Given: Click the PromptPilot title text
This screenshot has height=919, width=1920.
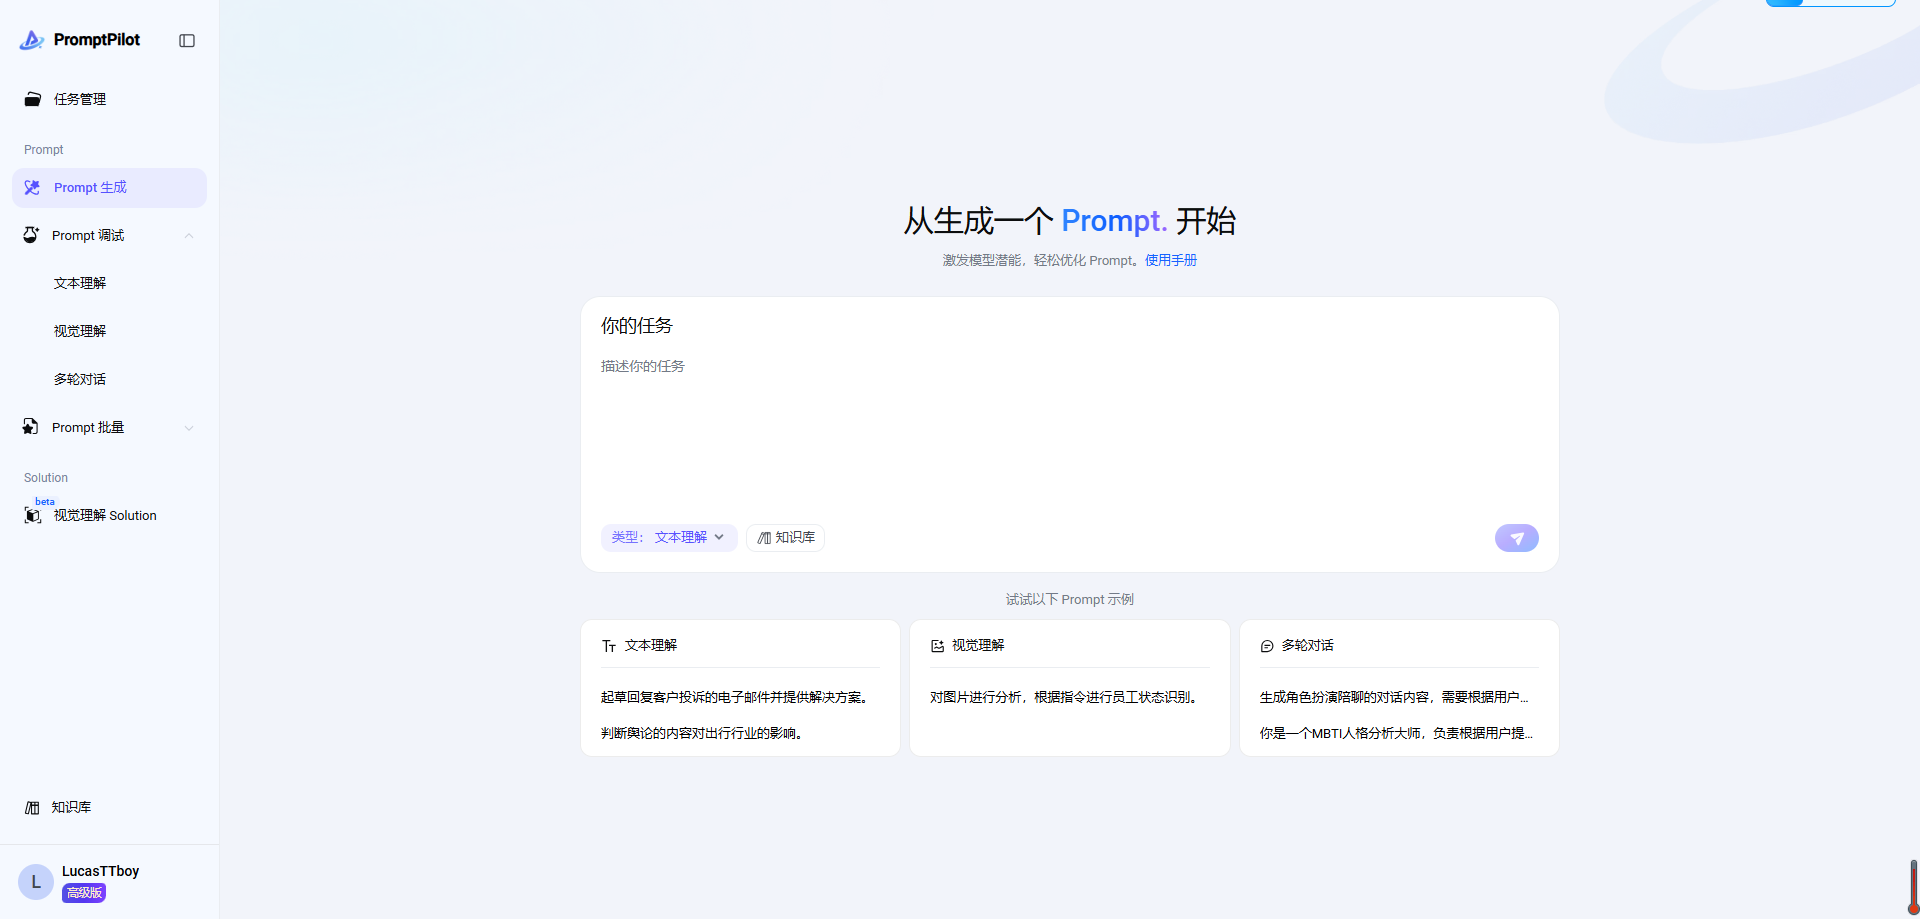Looking at the screenshot, I should (x=97, y=40).
